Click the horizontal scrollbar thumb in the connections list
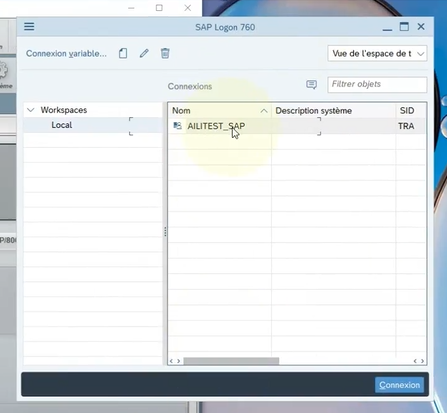This screenshot has width=447, height=413. pyautogui.click(x=231, y=361)
